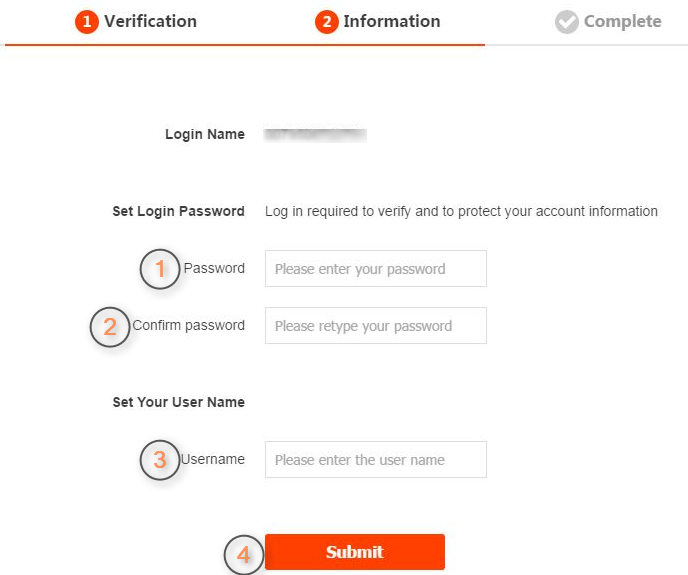688x575 pixels.
Task: Focus the 'Please enter your password' field
Action: (x=375, y=269)
